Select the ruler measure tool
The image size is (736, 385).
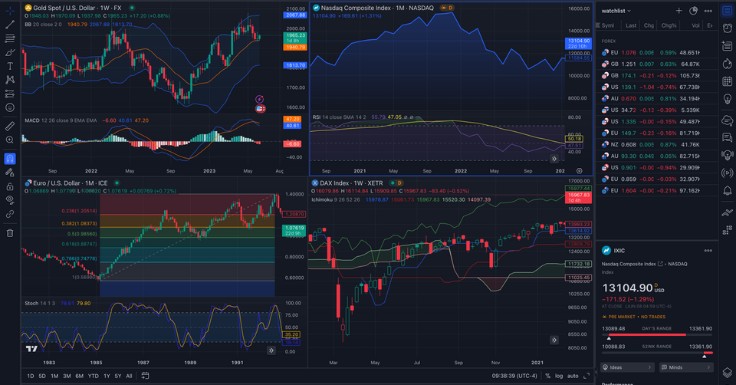pyautogui.click(x=10, y=126)
